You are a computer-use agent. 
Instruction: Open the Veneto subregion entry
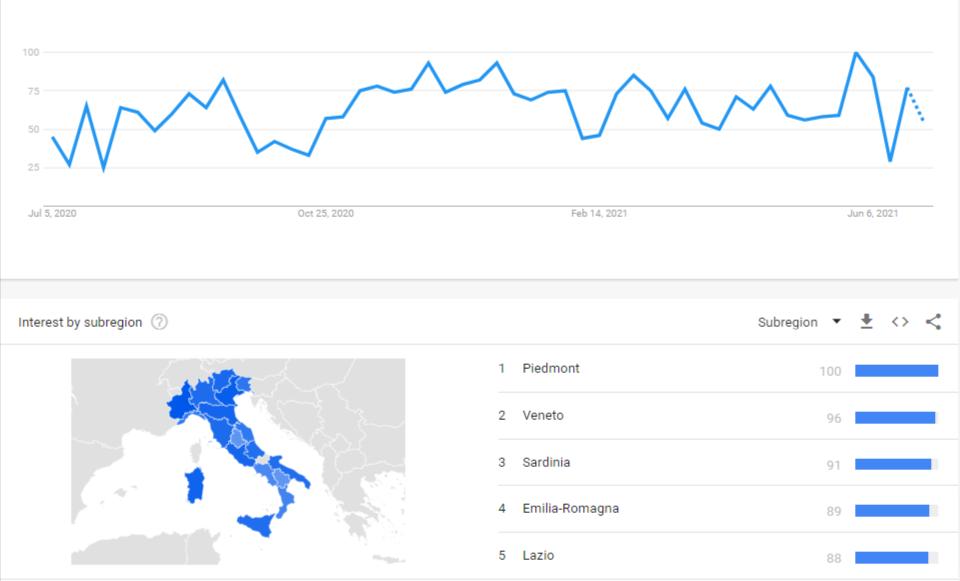click(x=542, y=415)
